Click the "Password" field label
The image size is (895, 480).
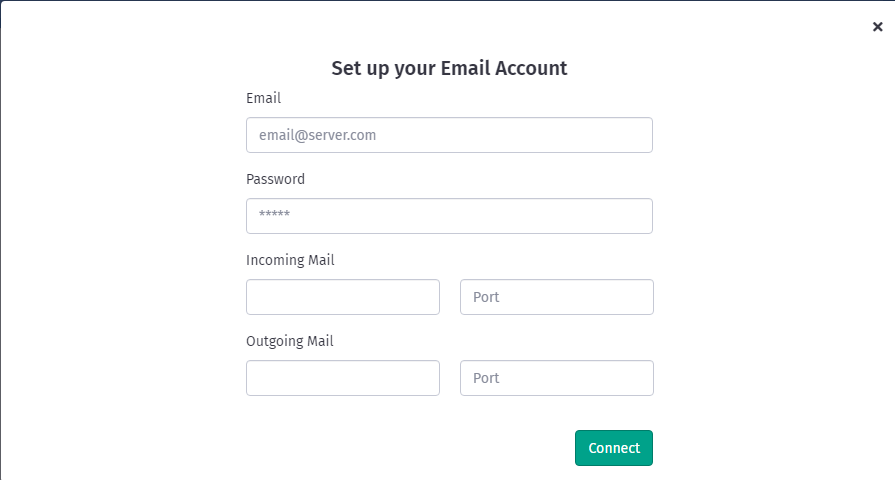275,179
